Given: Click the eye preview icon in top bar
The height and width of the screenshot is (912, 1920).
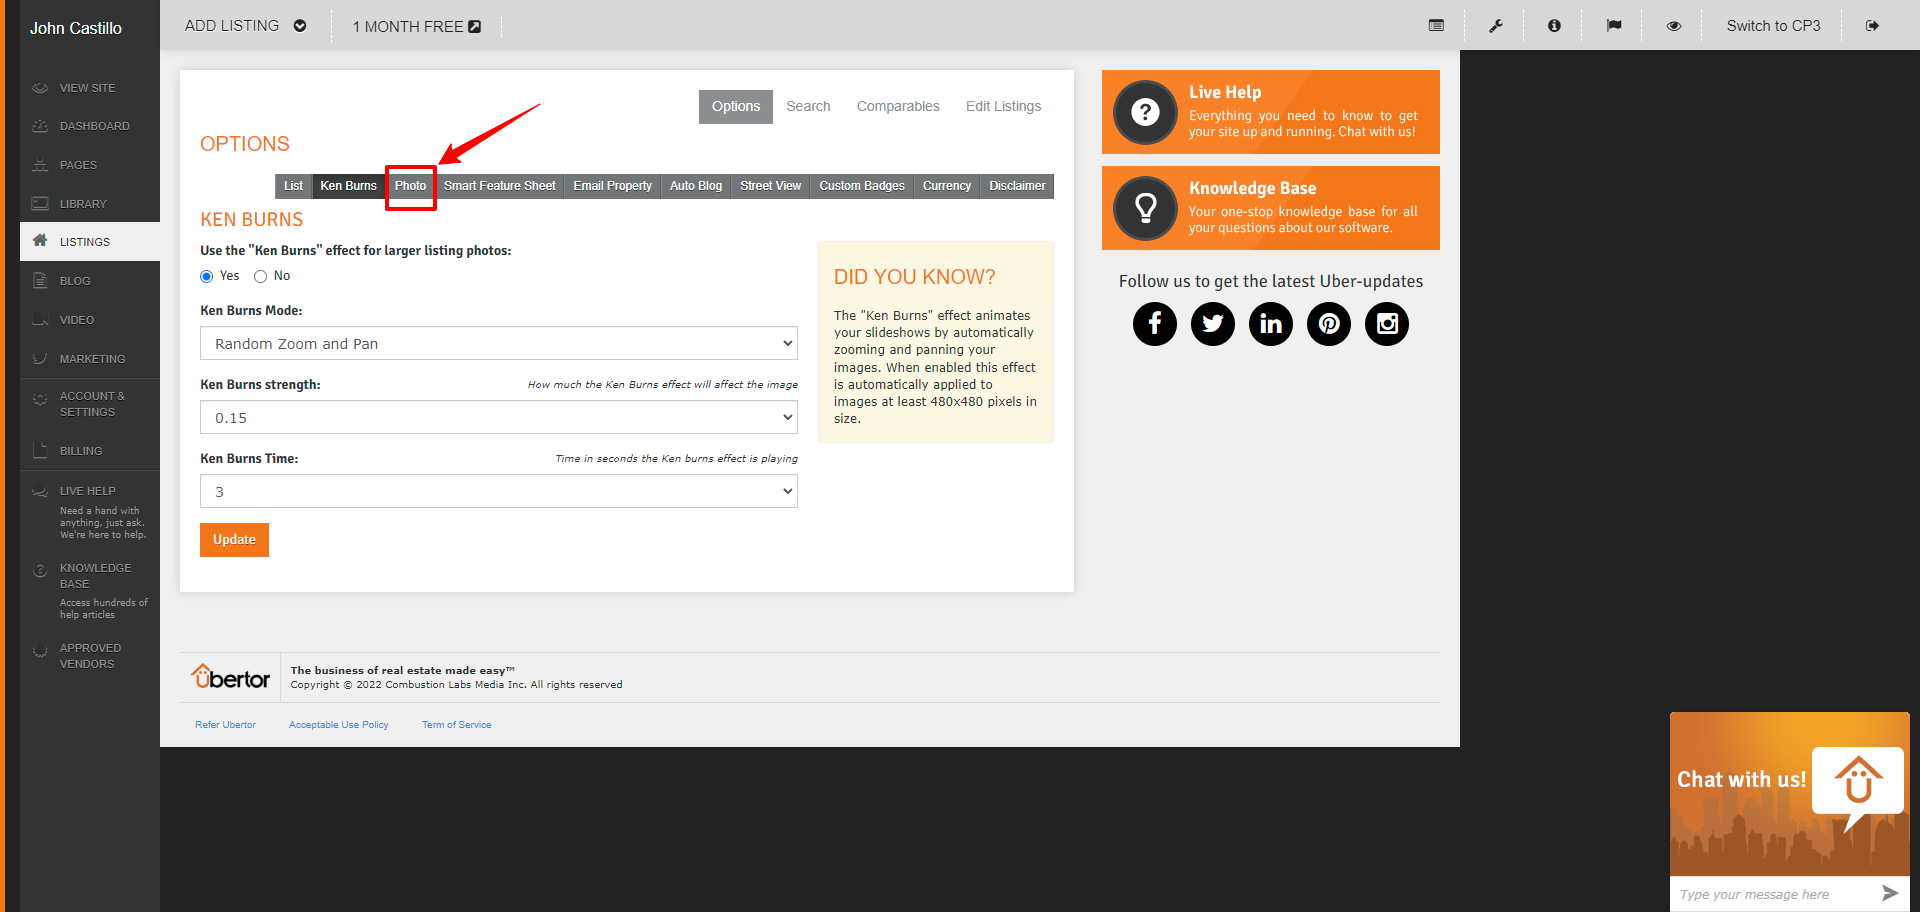Looking at the screenshot, I should click(x=1673, y=26).
